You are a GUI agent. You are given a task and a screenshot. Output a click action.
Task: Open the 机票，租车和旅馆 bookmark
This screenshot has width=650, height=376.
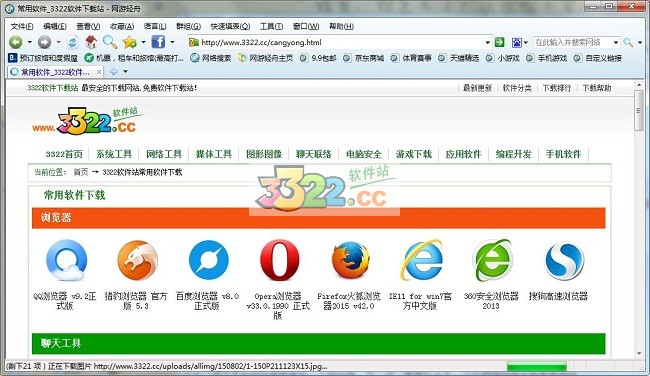point(133,58)
